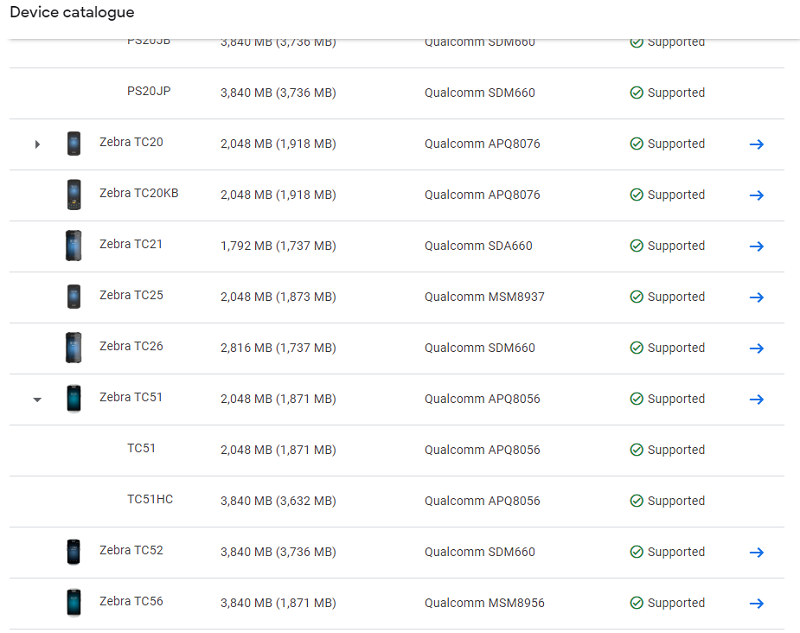Viewport: 800px width, 633px height.
Task: Click the PS20JP supported check icon
Action: coord(636,93)
